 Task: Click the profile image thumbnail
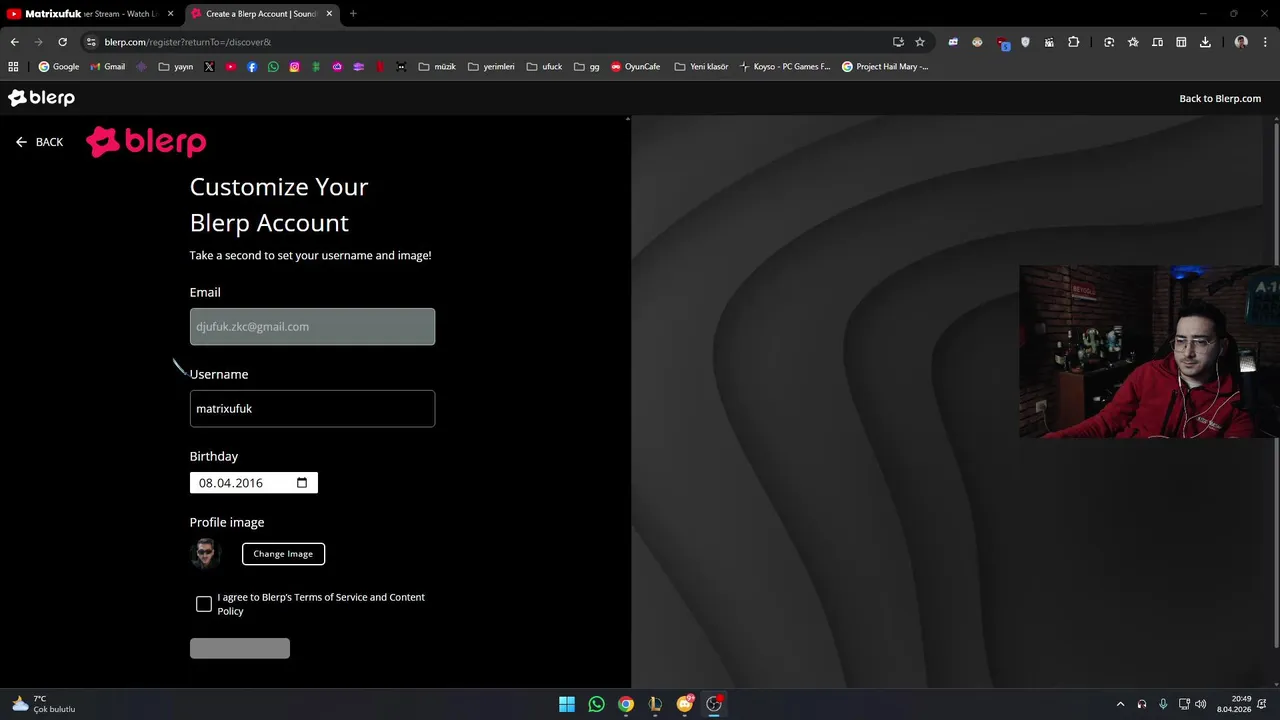[x=205, y=553]
